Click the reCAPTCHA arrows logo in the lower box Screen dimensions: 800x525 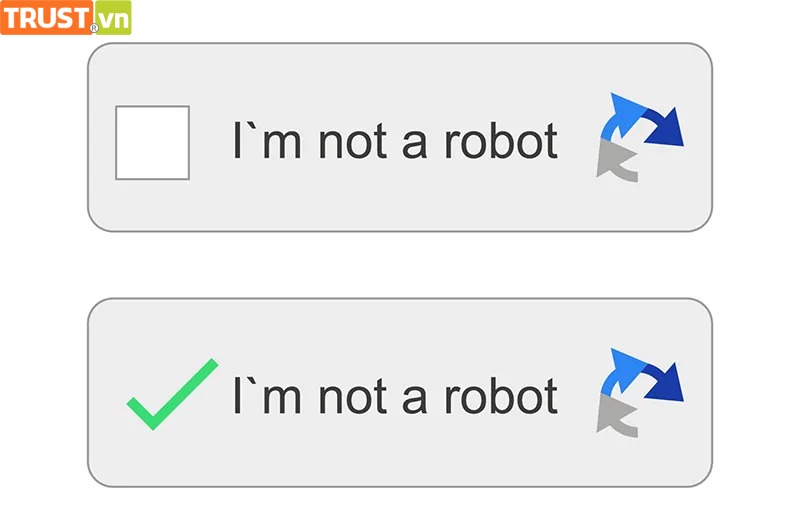640,393
